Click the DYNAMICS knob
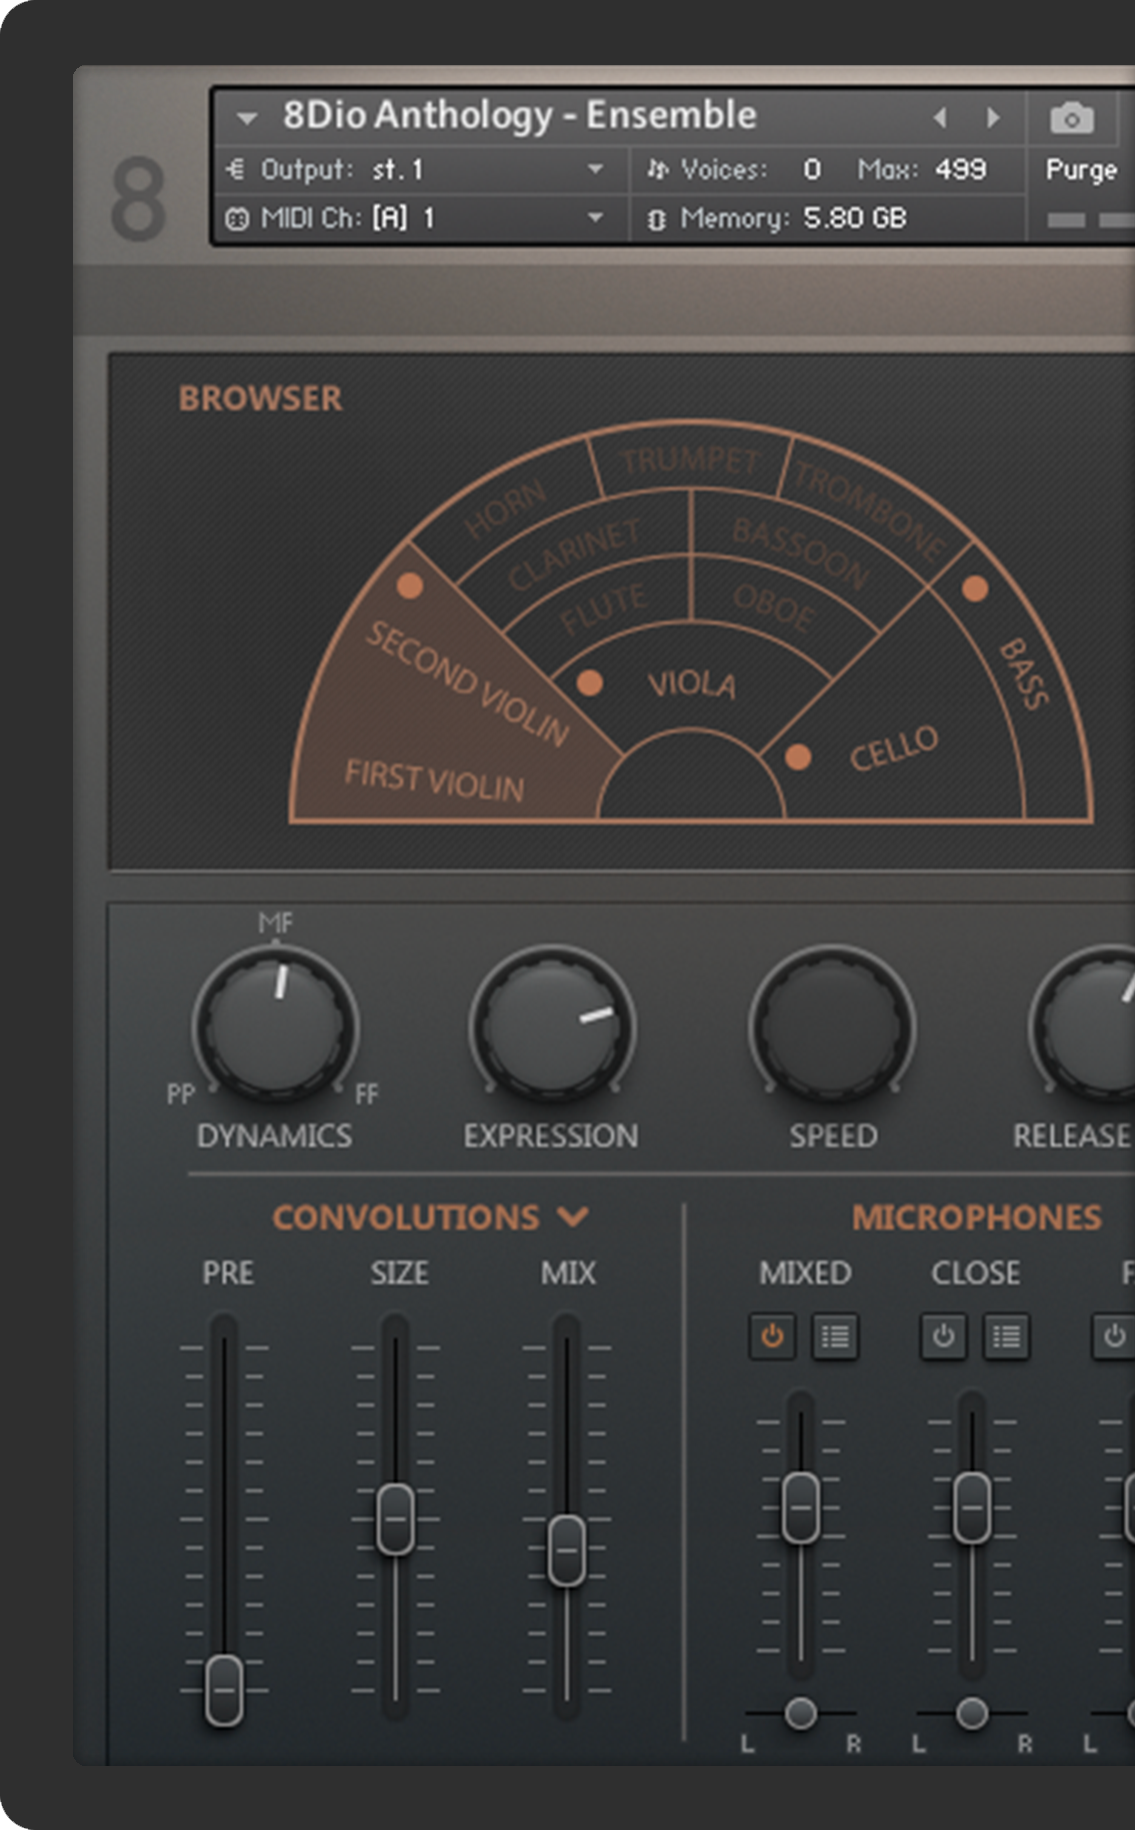The width and height of the screenshot is (1135, 1830). (x=276, y=1026)
